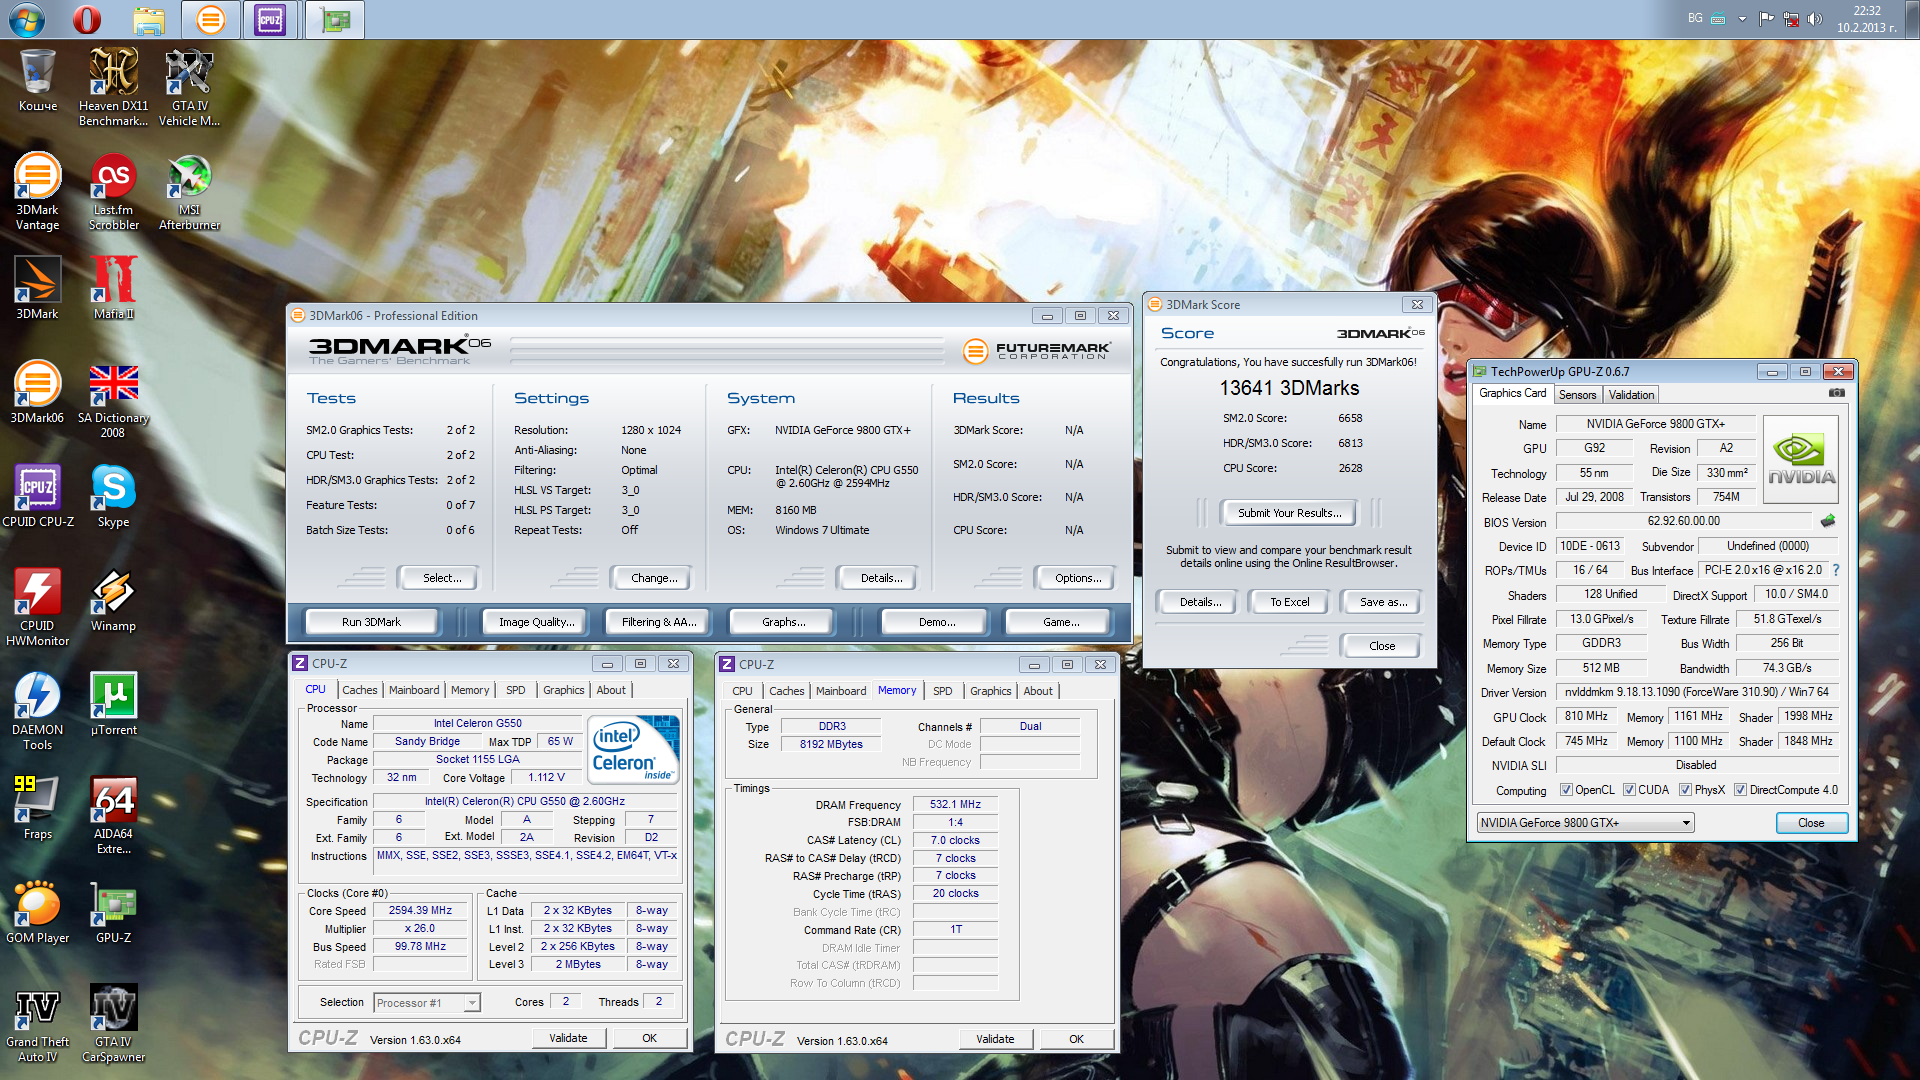Open SA Dictionary 2008 desktop icon
Viewport: 1920px width, 1080px height.
pos(113,399)
